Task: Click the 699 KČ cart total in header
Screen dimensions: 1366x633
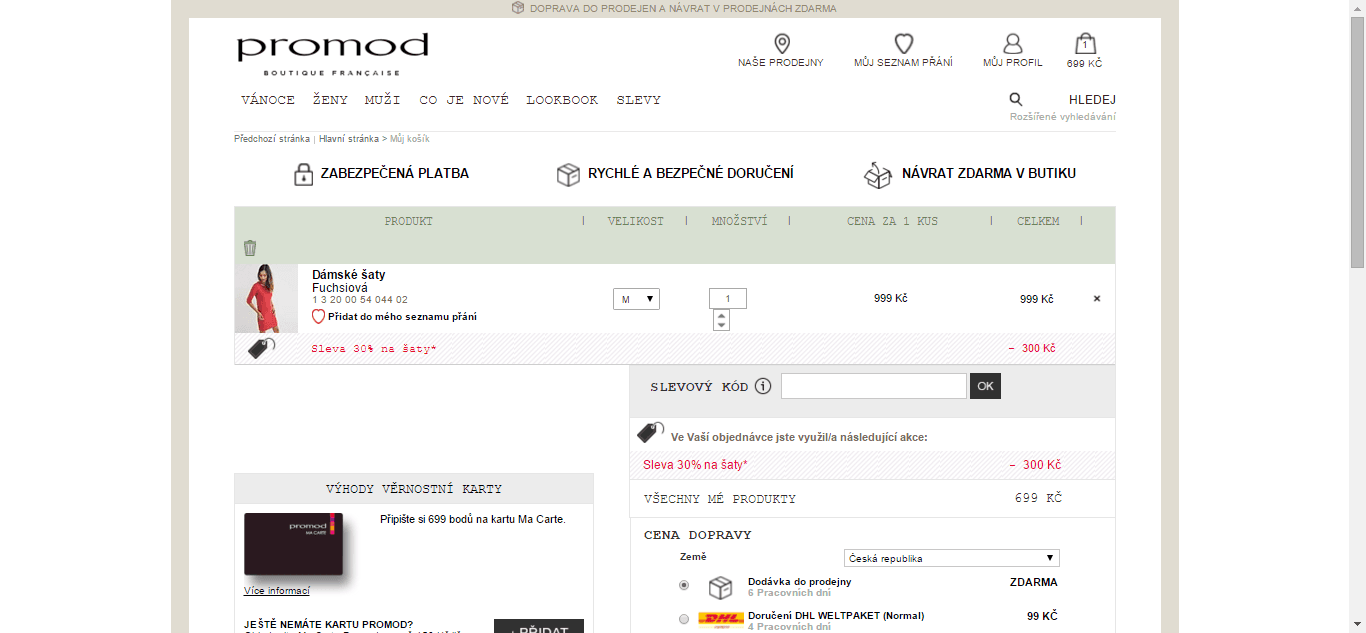Action: 1084,64
